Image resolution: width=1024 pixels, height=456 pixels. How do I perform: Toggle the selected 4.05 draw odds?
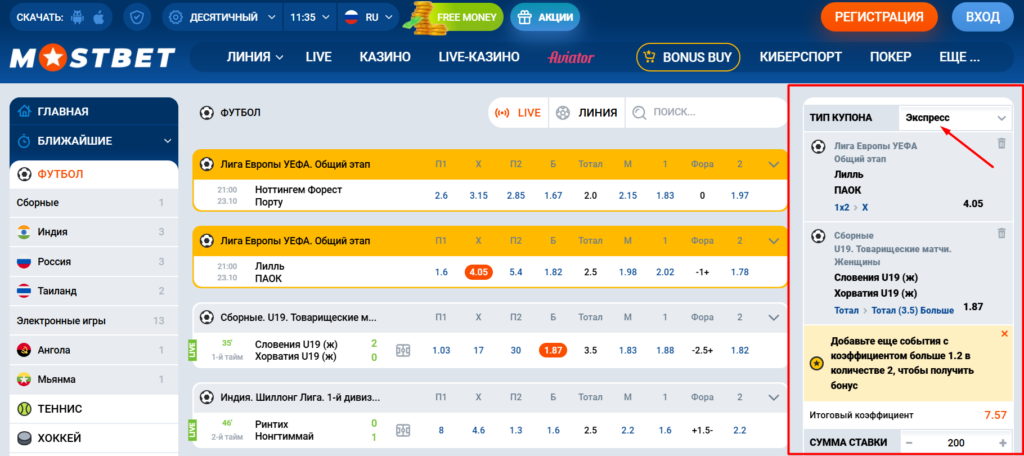click(x=478, y=272)
